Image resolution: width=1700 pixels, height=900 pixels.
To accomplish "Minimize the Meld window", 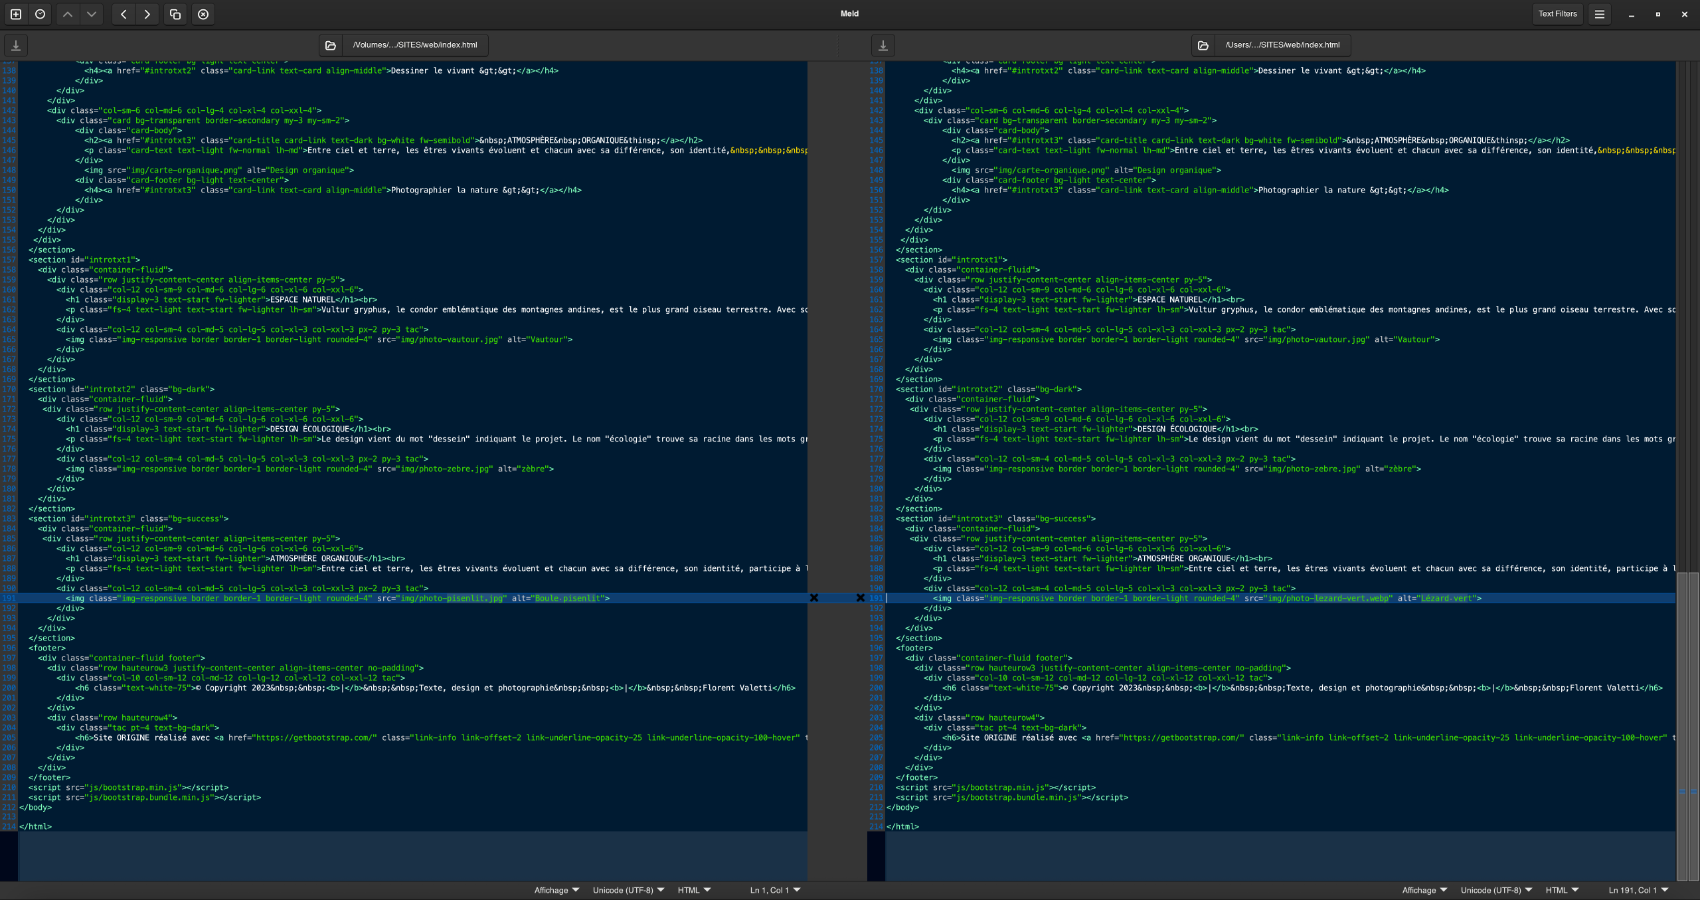I will [1632, 14].
